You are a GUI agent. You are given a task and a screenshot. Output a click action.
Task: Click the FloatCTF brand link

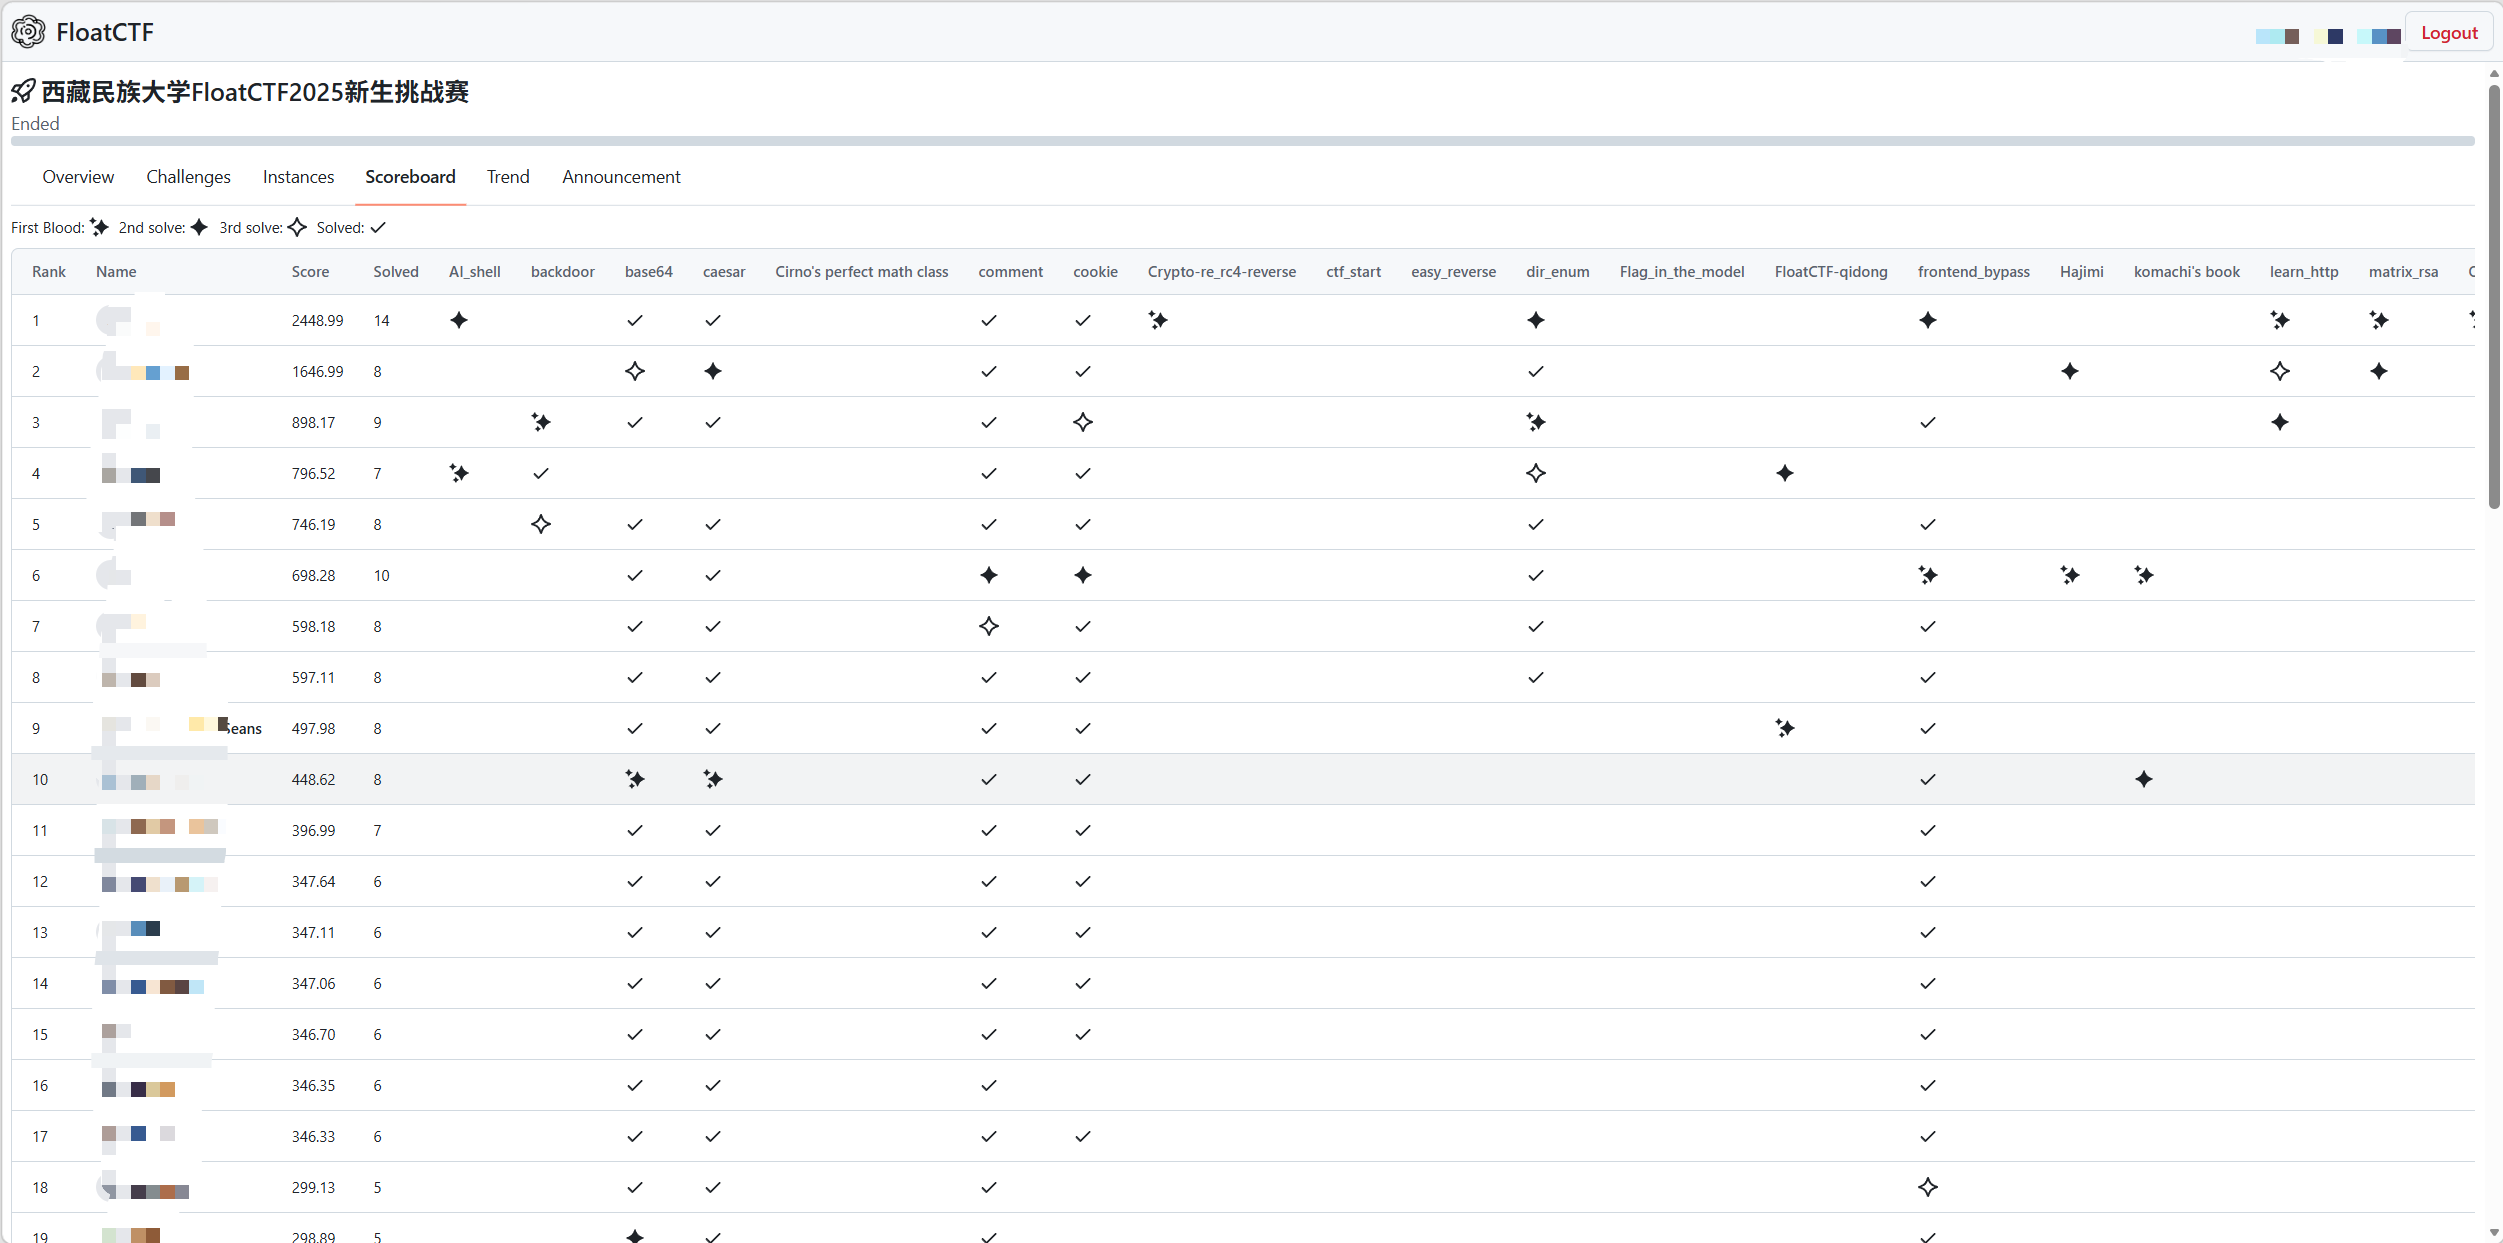pyautogui.click(x=105, y=32)
